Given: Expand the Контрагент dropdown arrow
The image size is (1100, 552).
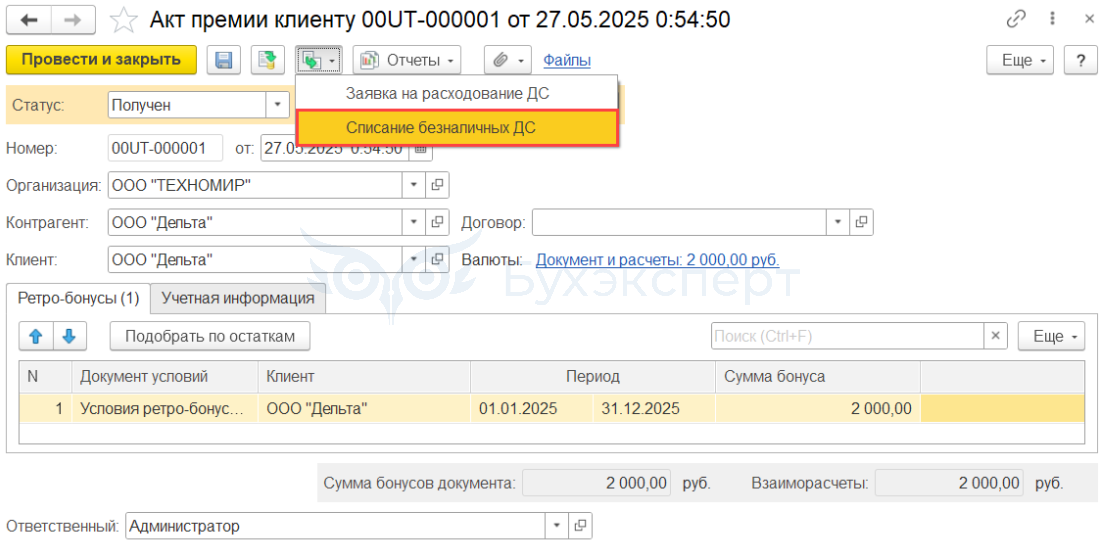Looking at the screenshot, I should 413,222.
